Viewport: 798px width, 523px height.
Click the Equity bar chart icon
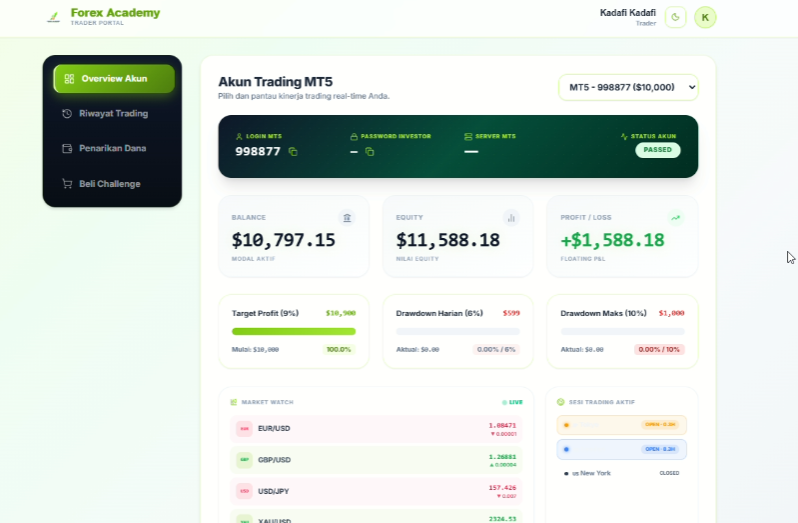point(511,218)
